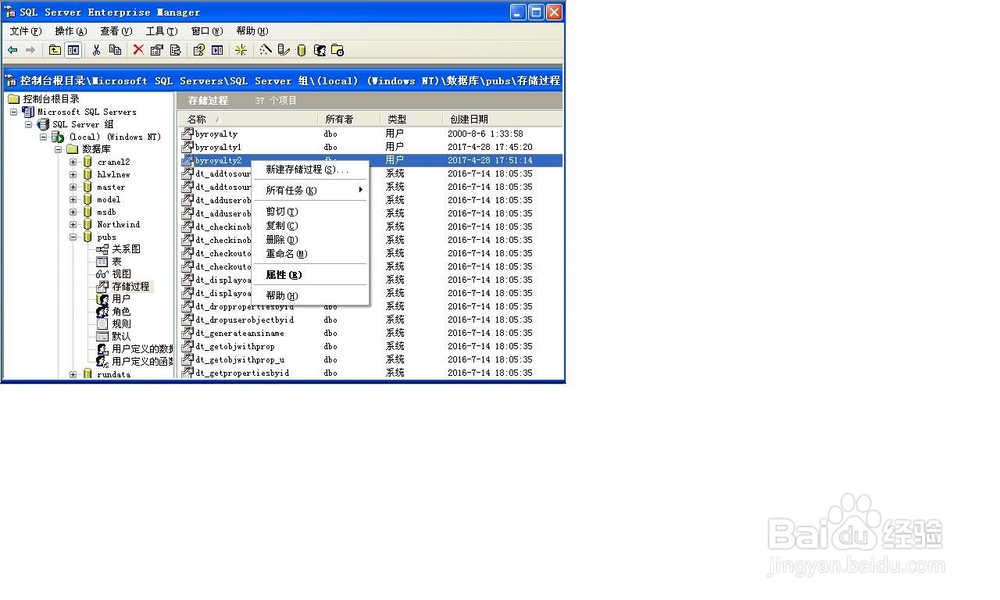Viewport: 1000px width, 600px height.
Task: Click the Back arrow toolbar icon
Action: point(13,50)
